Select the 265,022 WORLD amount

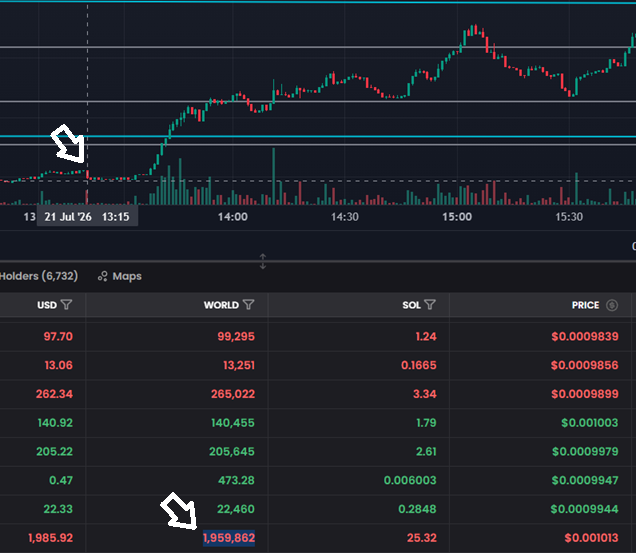[233, 394]
